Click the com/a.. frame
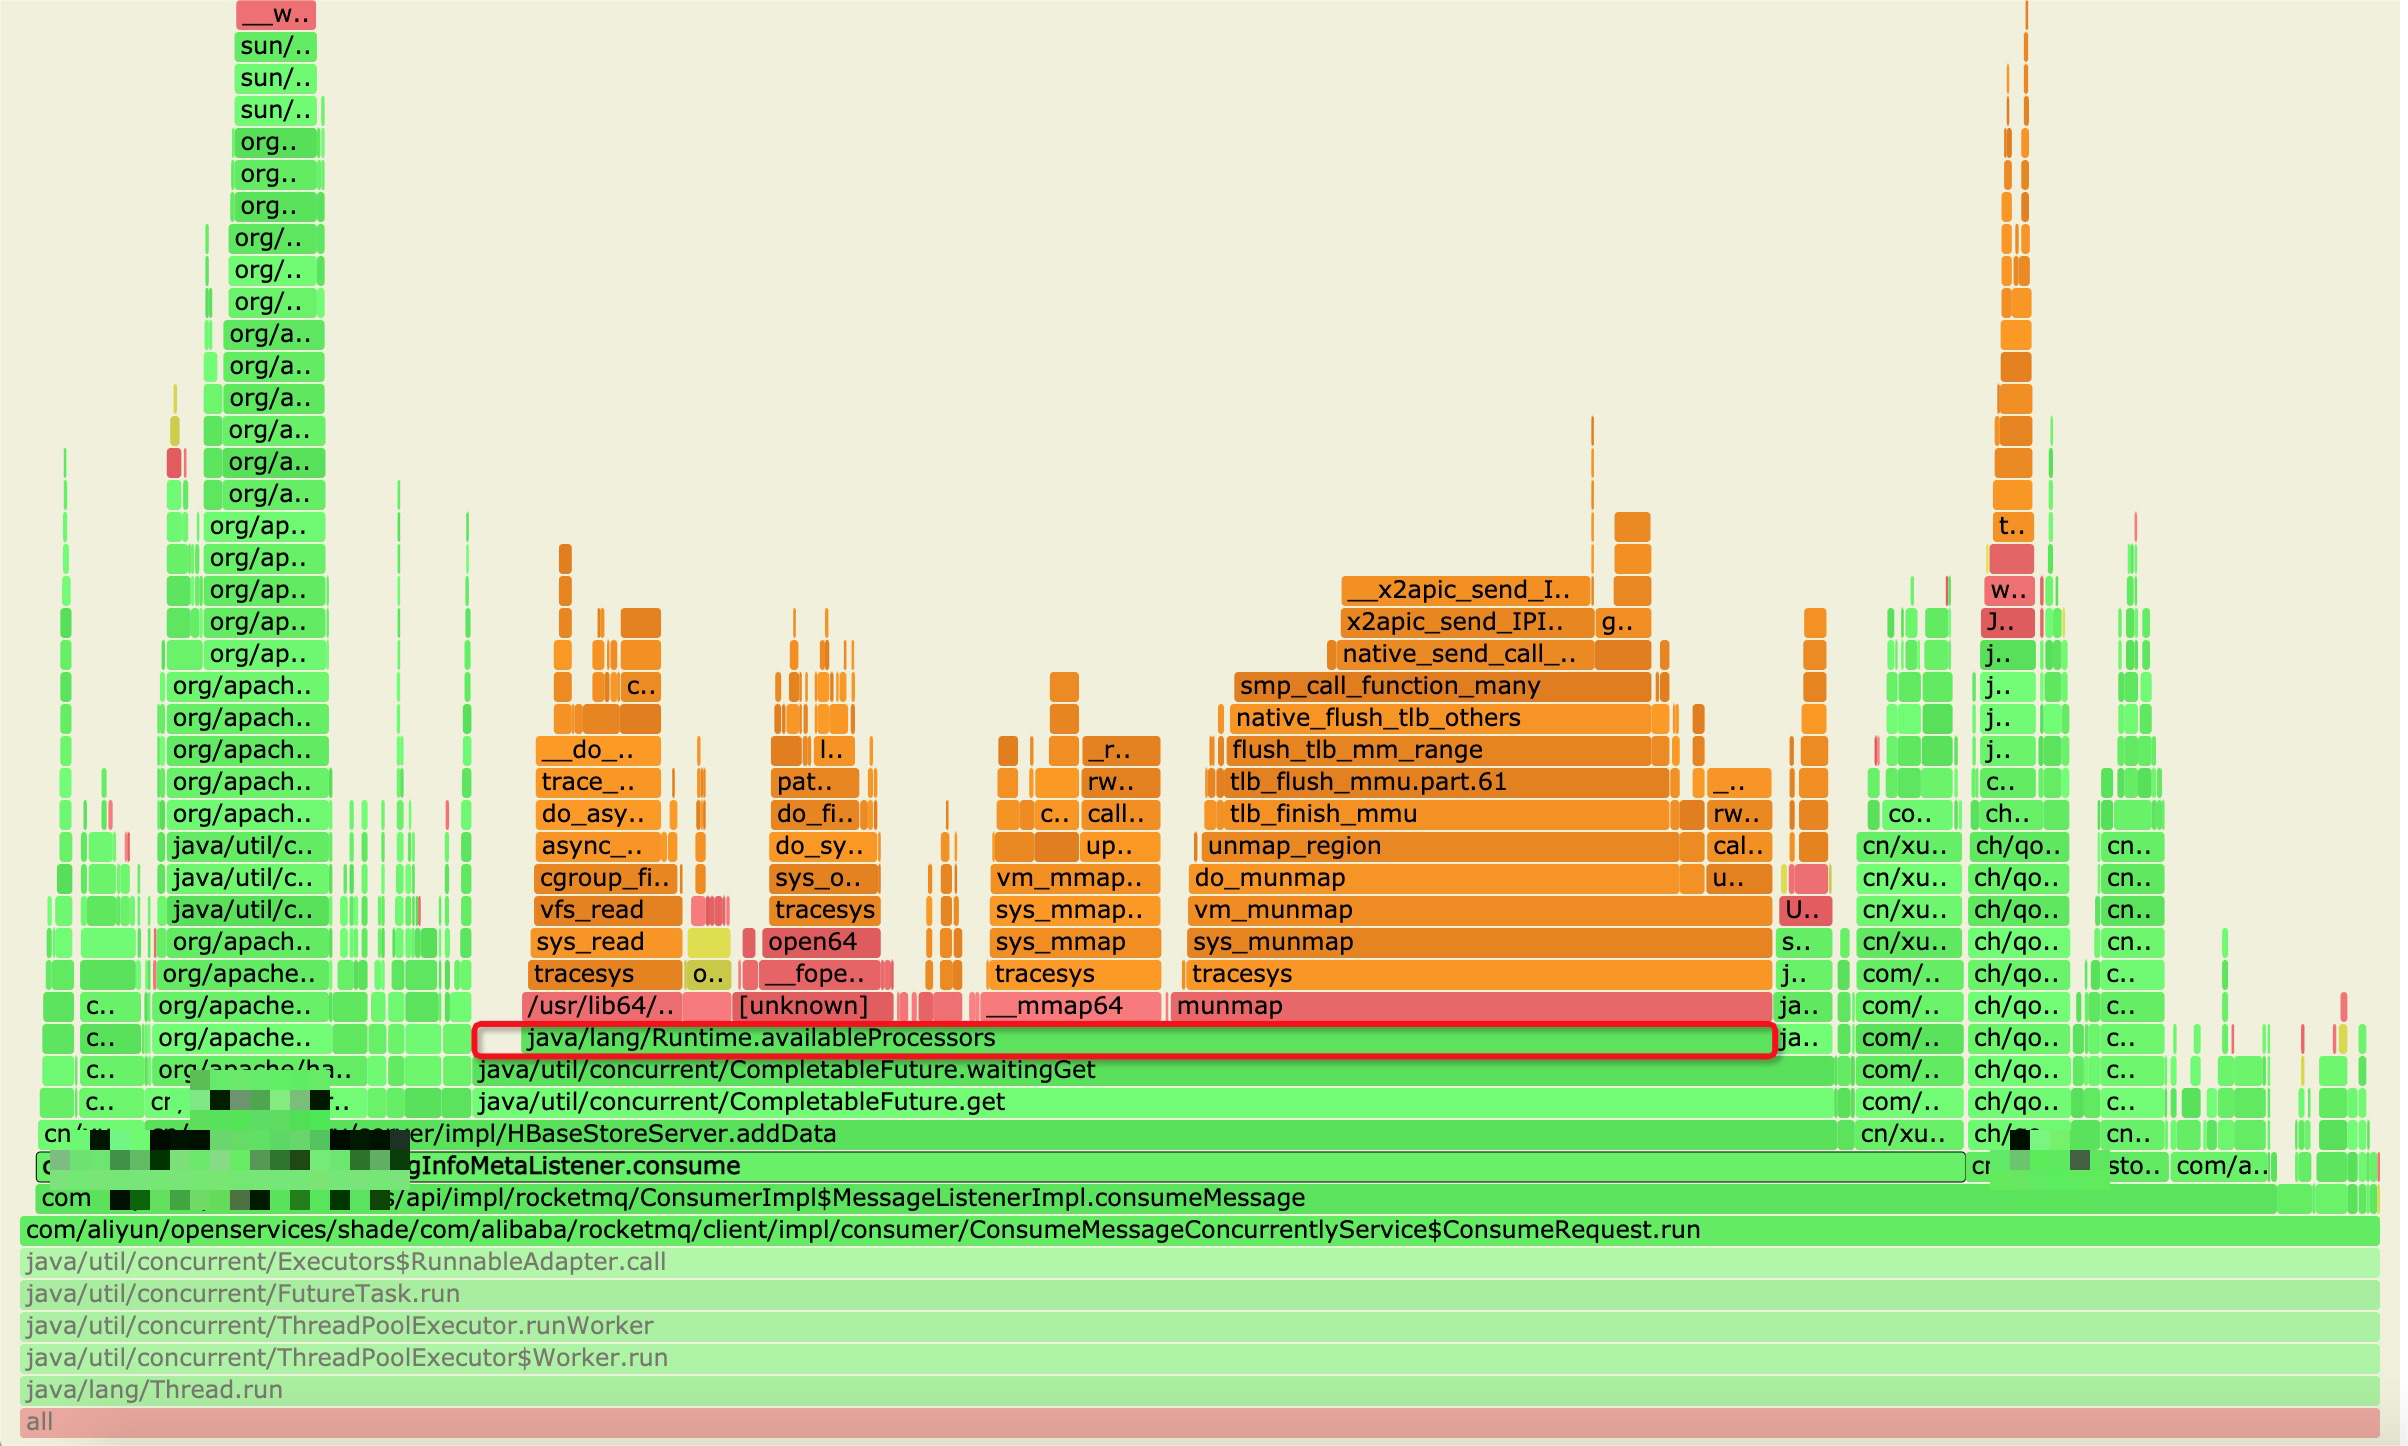Viewport: 2408px width, 1446px height. click(x=2222, y=1166)
